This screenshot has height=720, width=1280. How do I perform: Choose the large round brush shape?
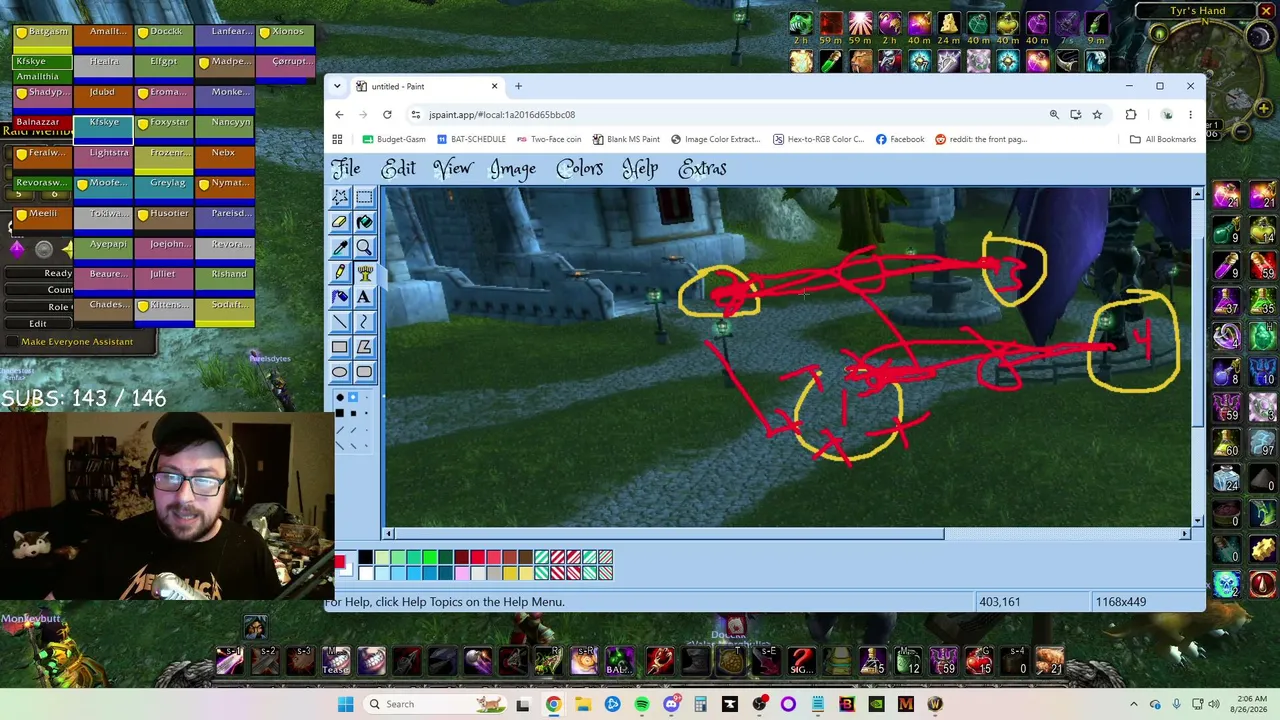click(340, 397)
